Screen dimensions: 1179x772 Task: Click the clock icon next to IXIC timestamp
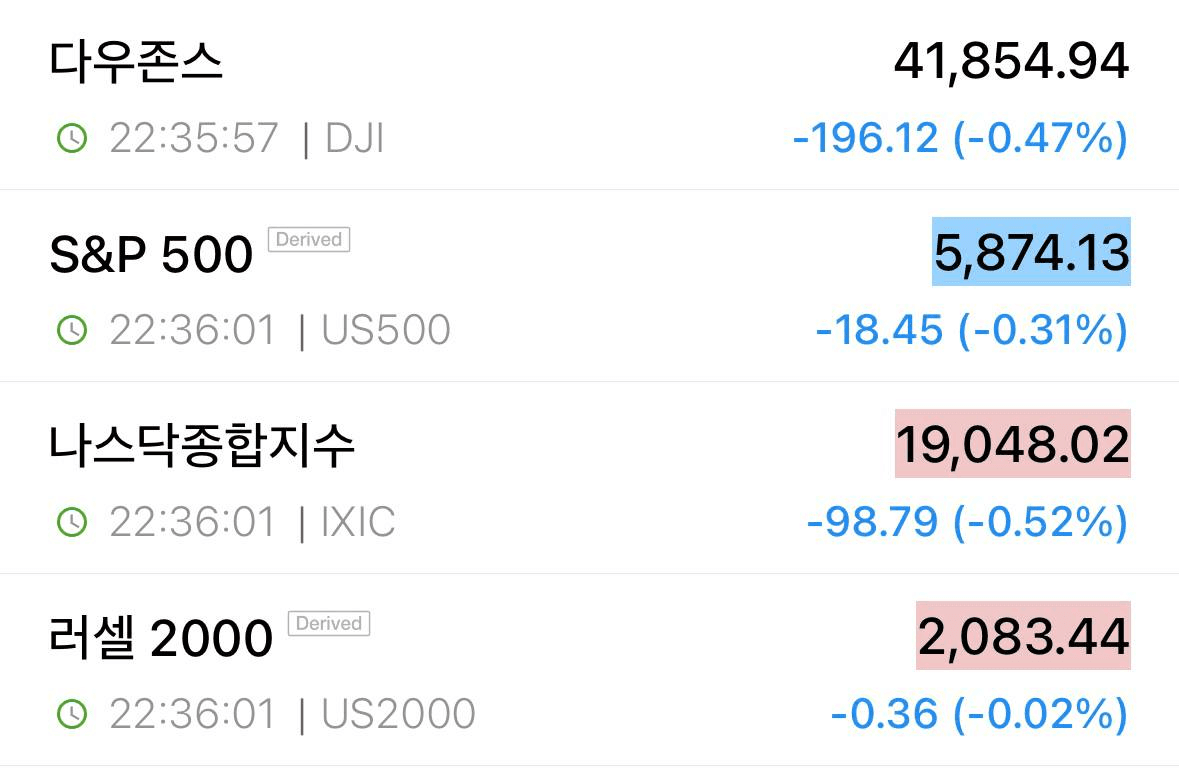point(72,522)
